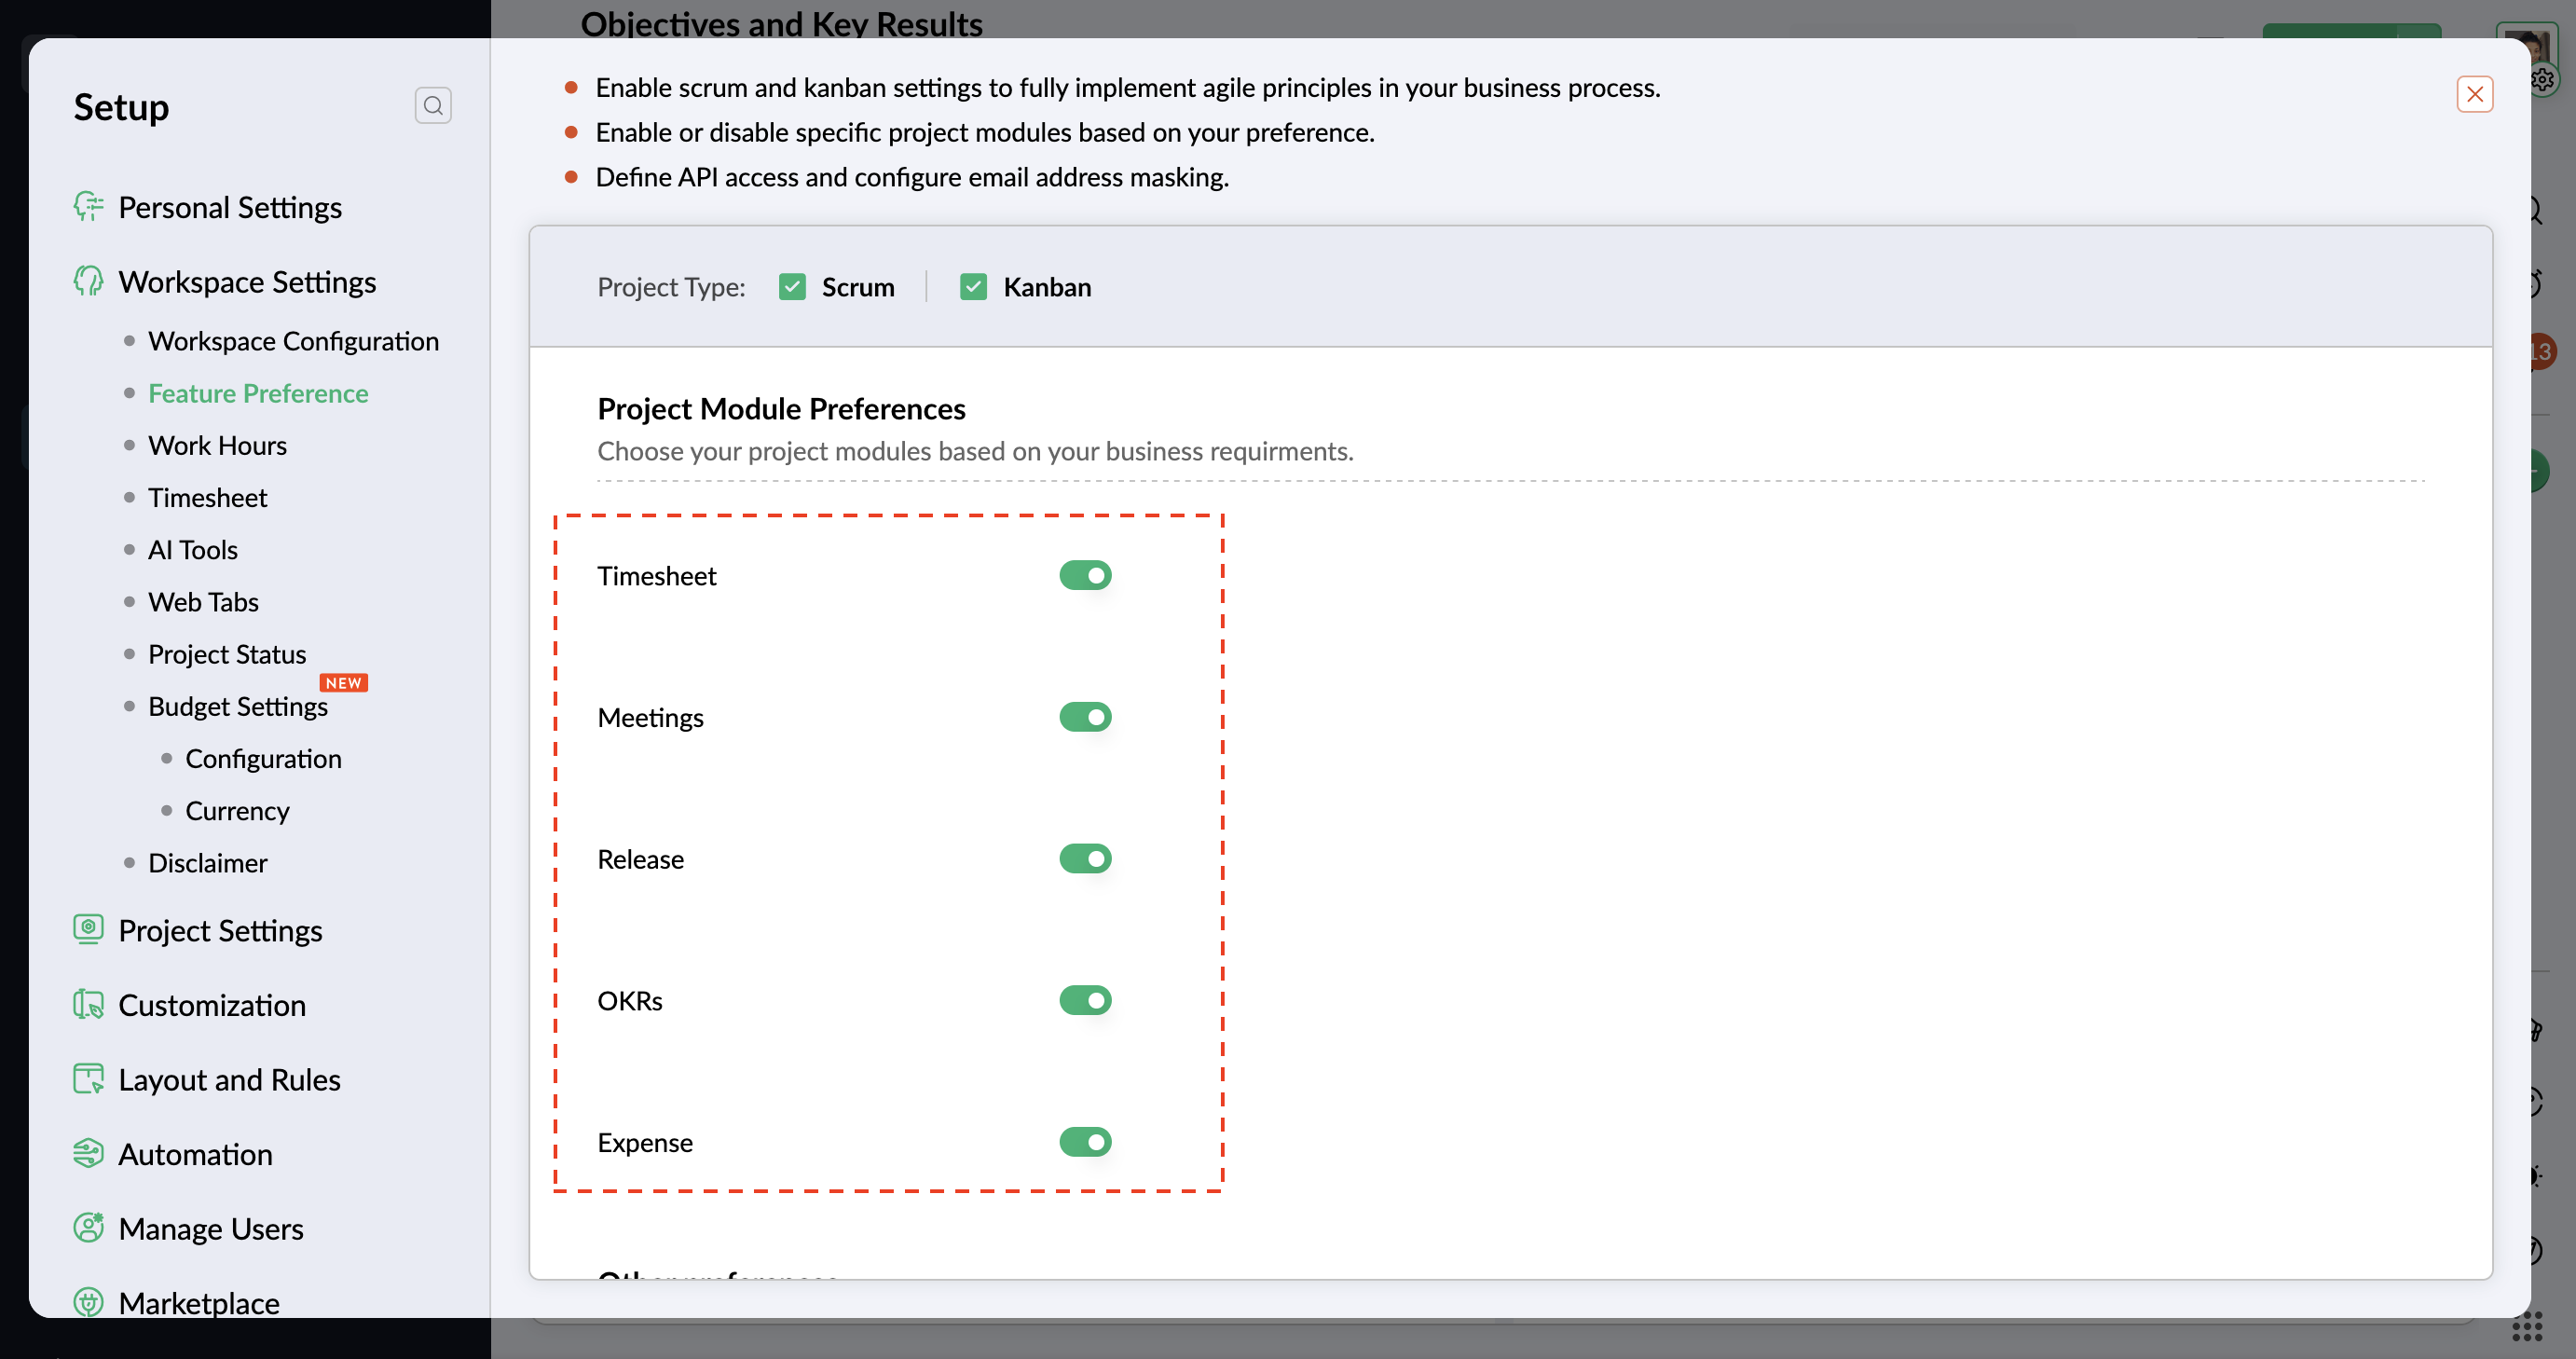This screenshot has height=1359, width=2576.
Task: Disable the OKRs module toggle
Action: [x=1085, y=1000]
